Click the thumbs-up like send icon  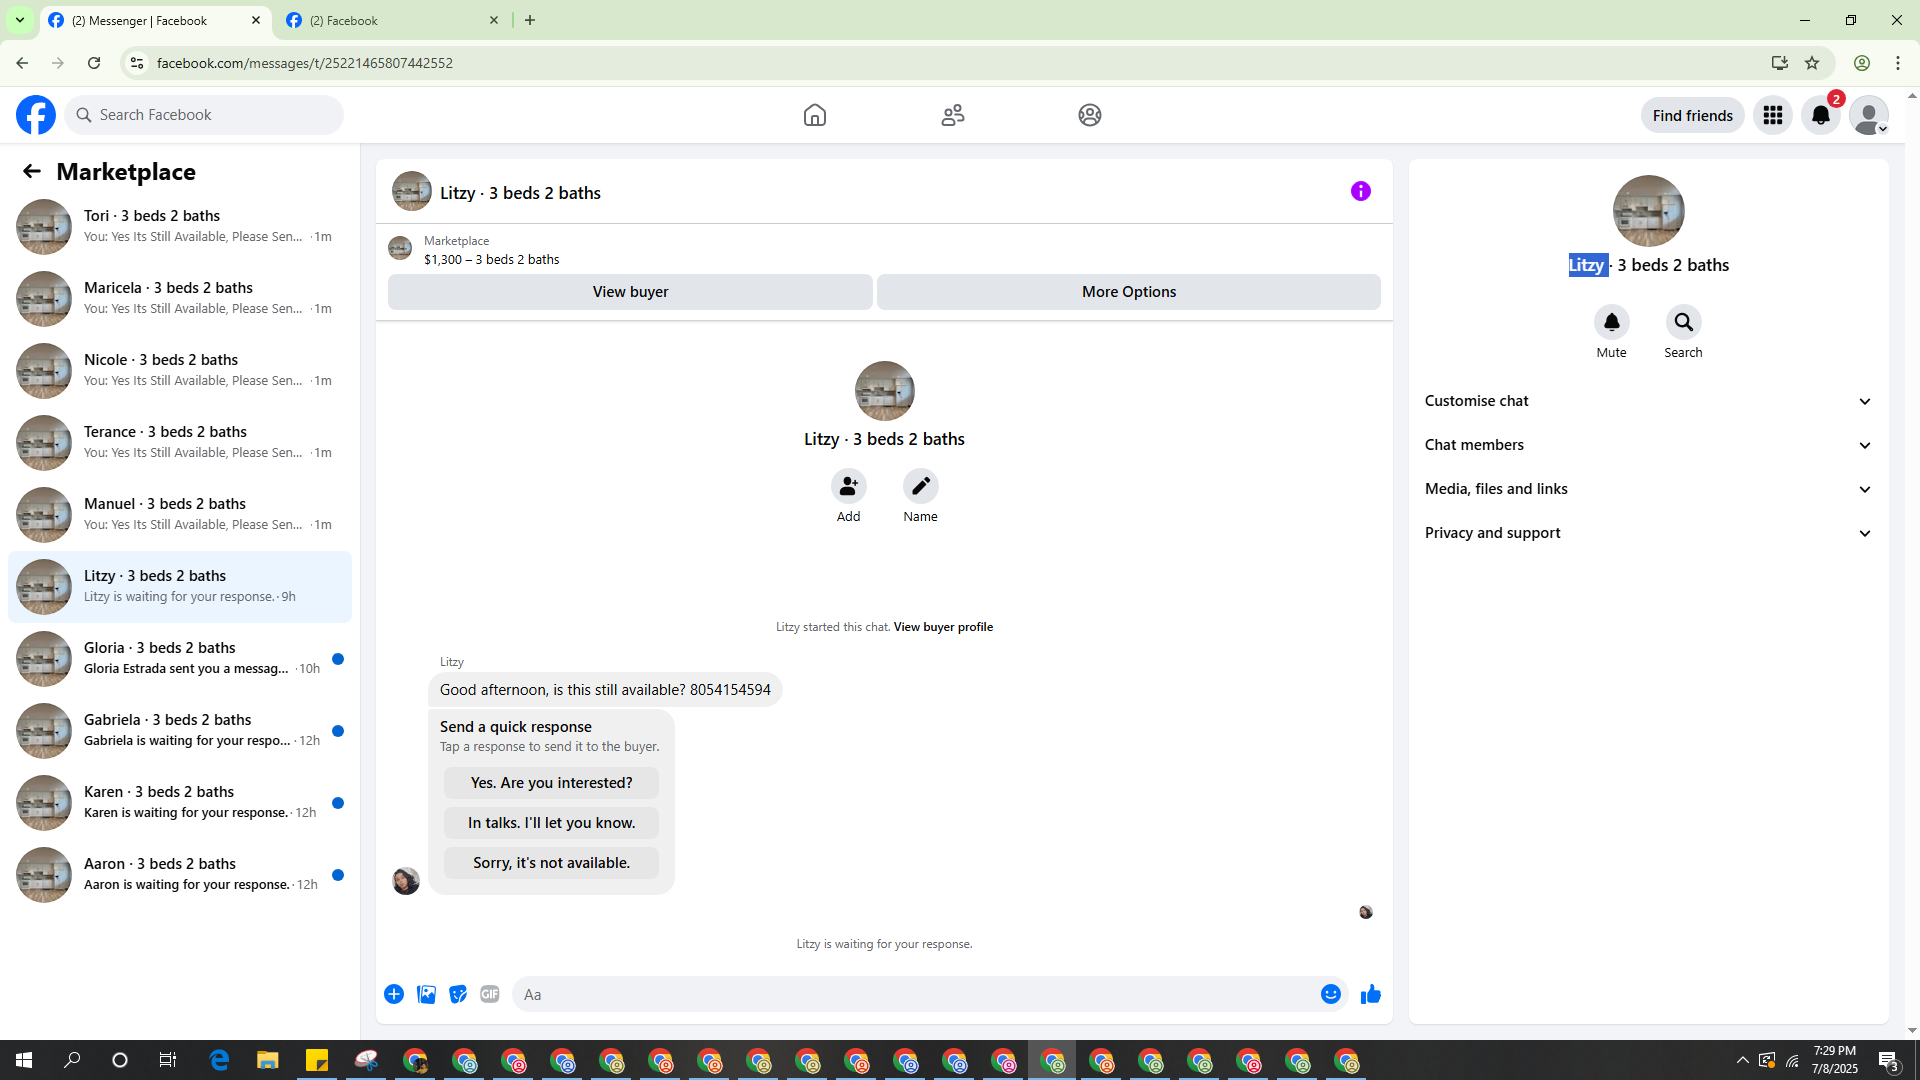(1370, 994)
